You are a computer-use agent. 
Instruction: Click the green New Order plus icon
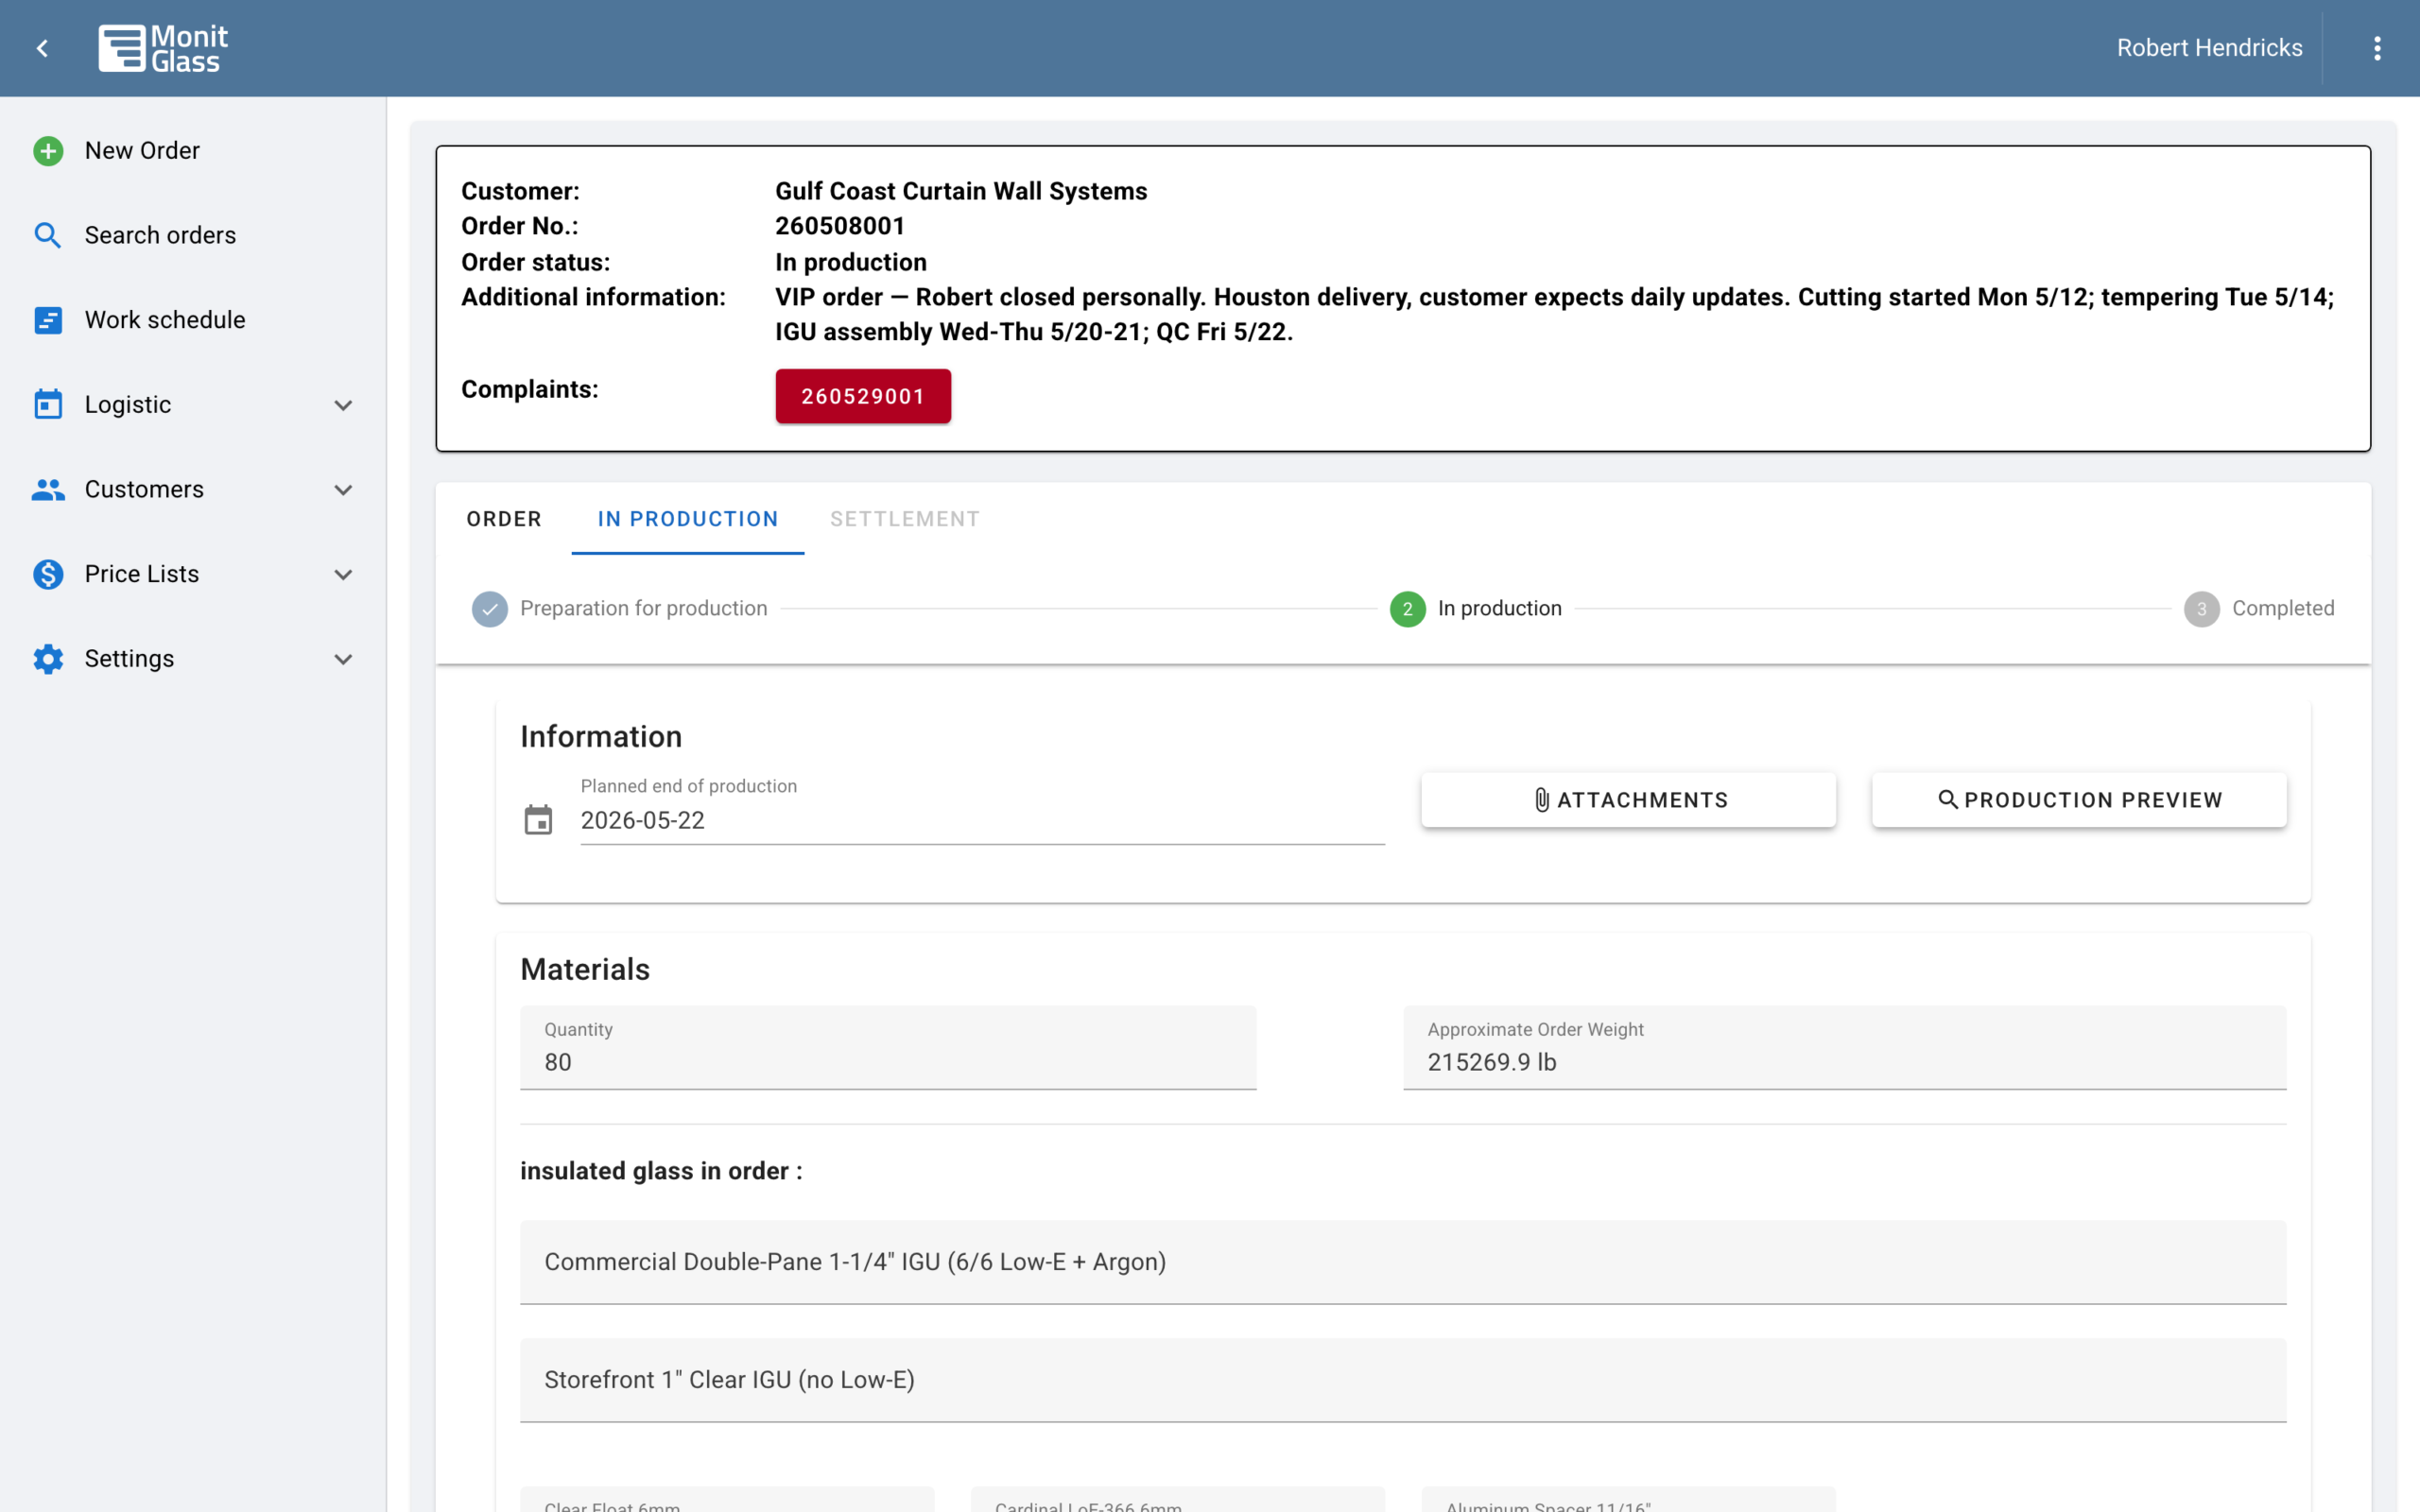pyautogui.click(x=48, y=151)
